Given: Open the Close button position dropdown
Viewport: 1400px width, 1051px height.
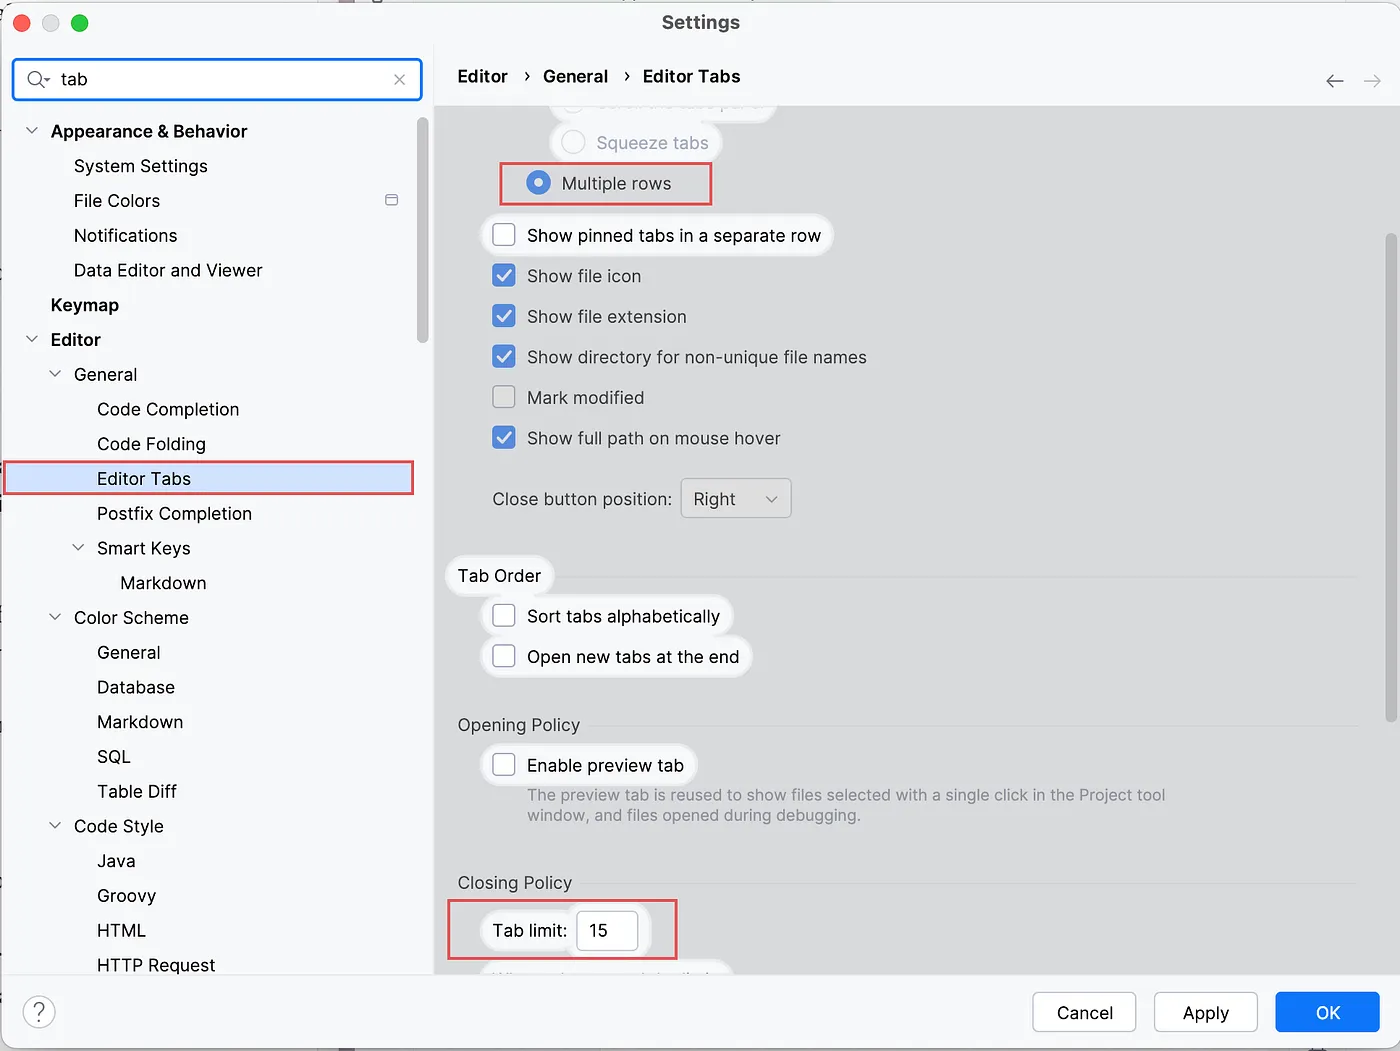Looking at the screenshot, I should point(735,498).
